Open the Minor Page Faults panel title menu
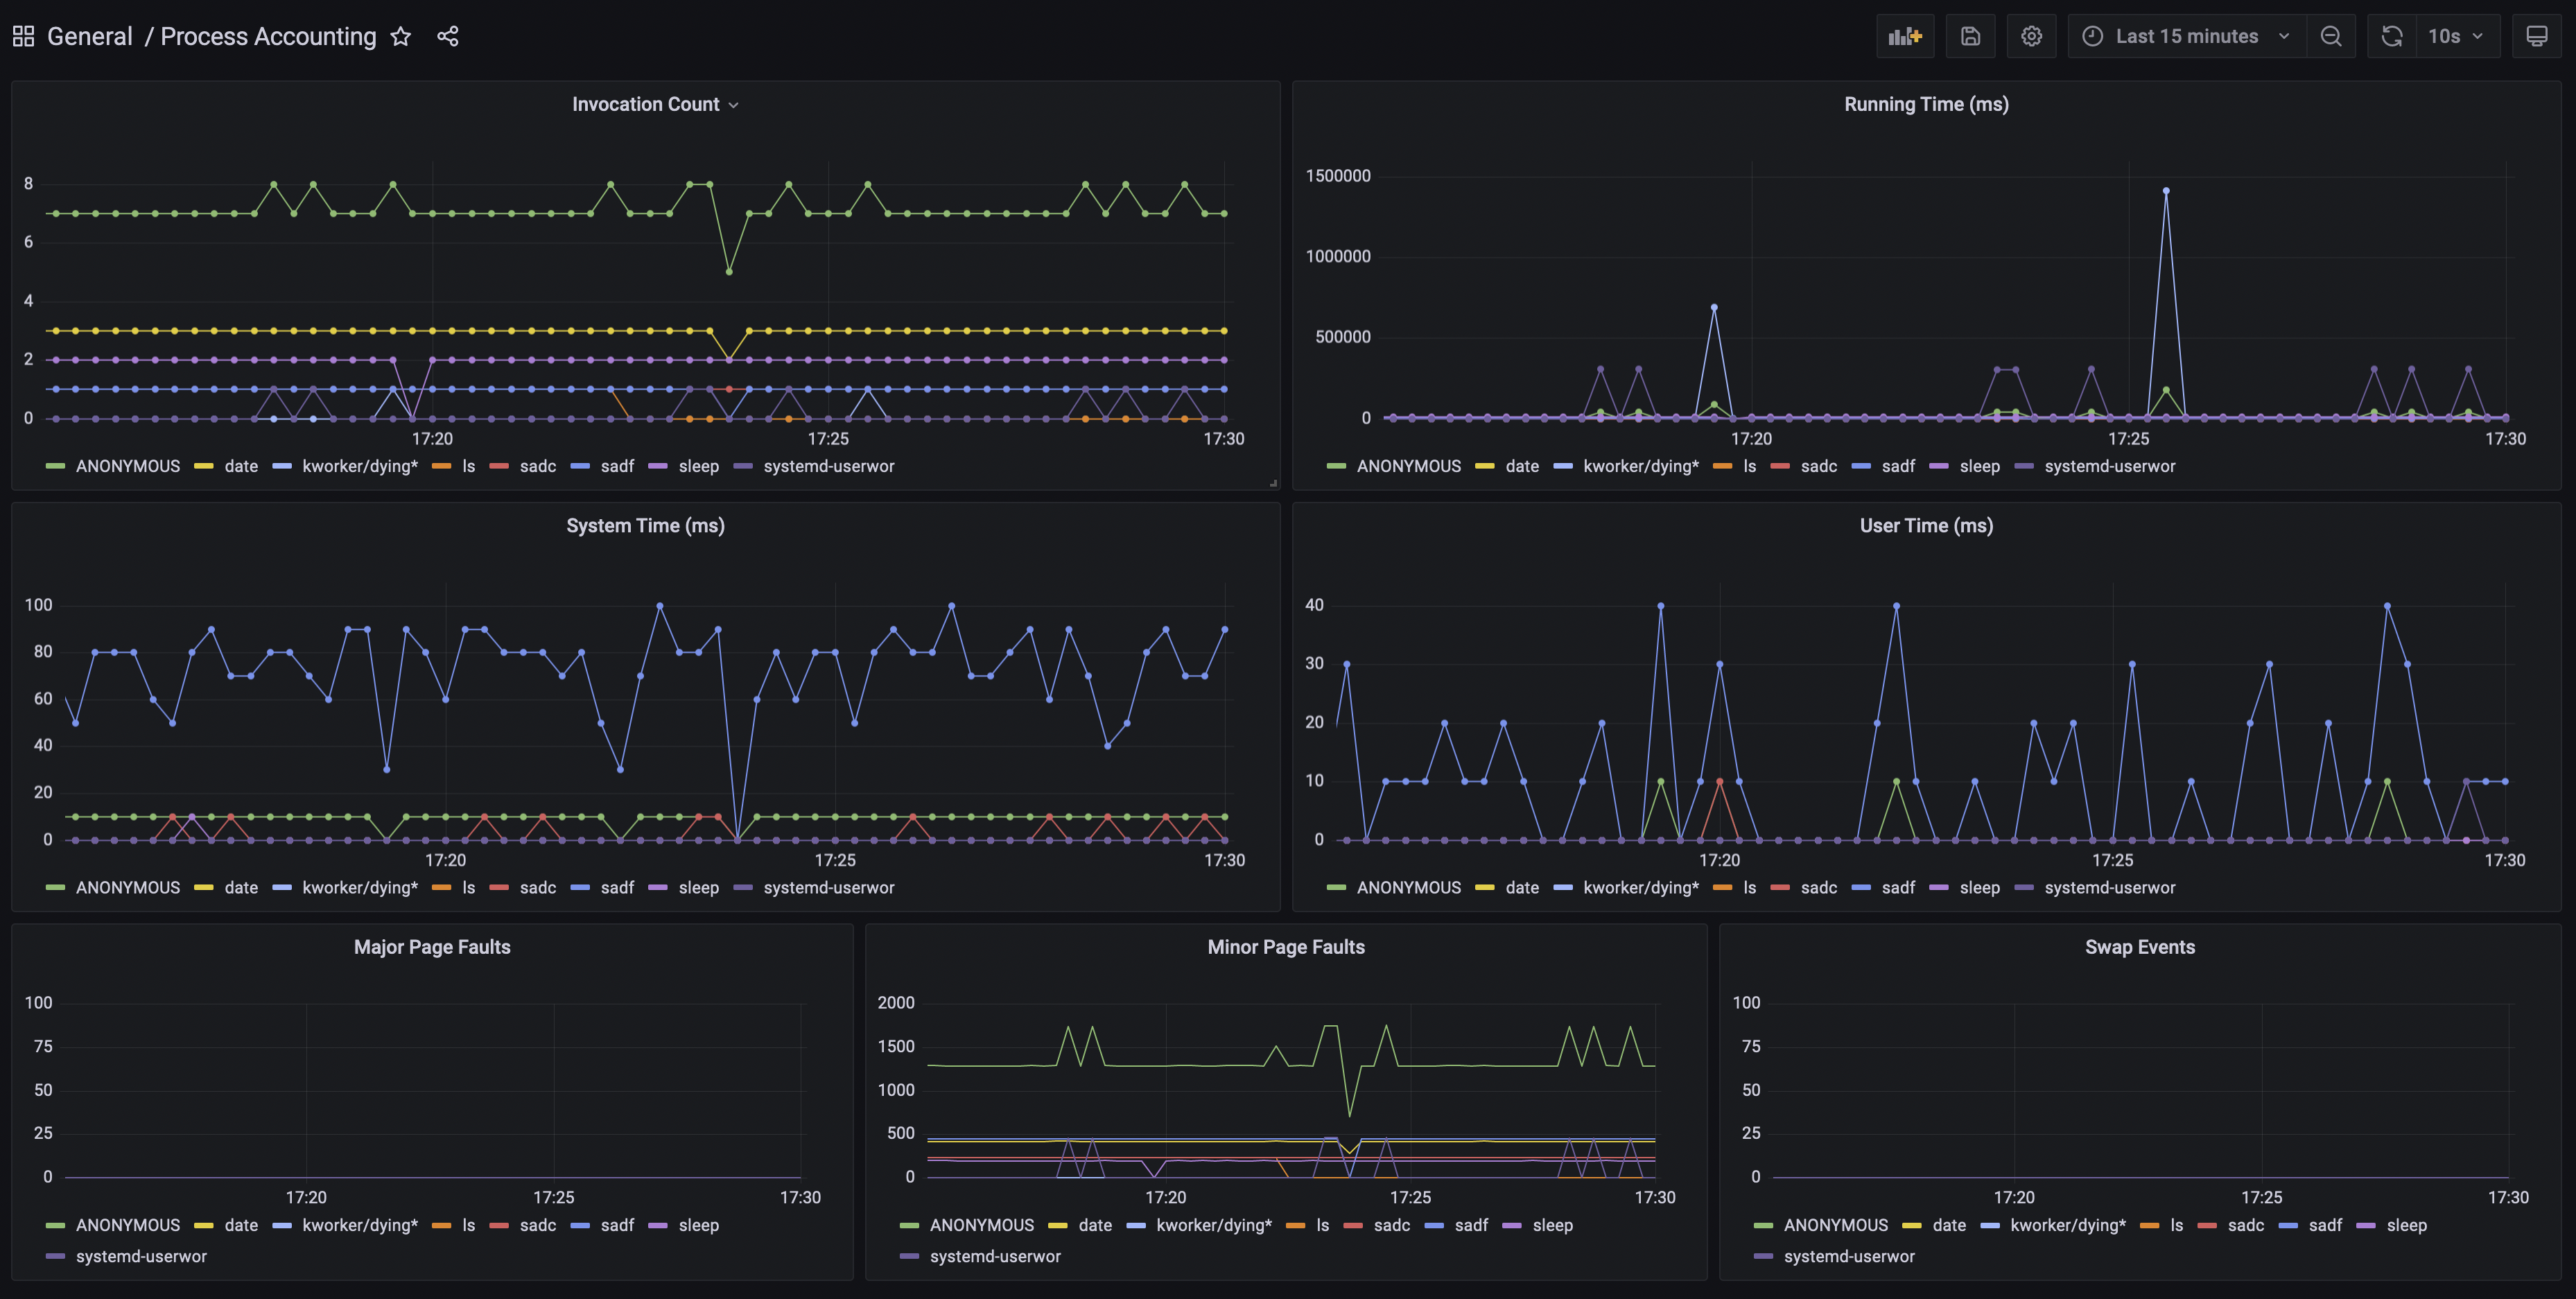 [1285, 947]
